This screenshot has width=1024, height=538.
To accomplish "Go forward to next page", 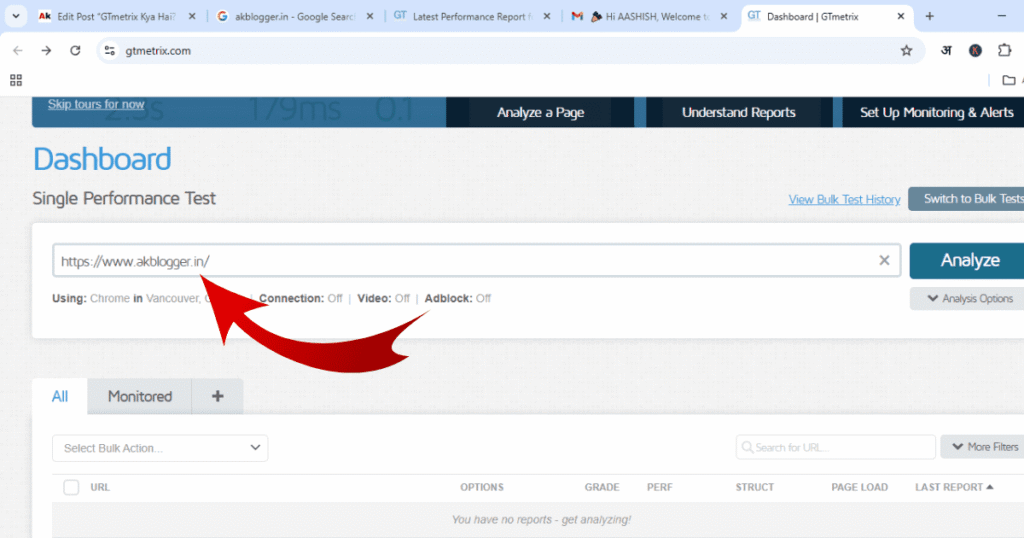I will pyautogui.click(x=46, y=50).
